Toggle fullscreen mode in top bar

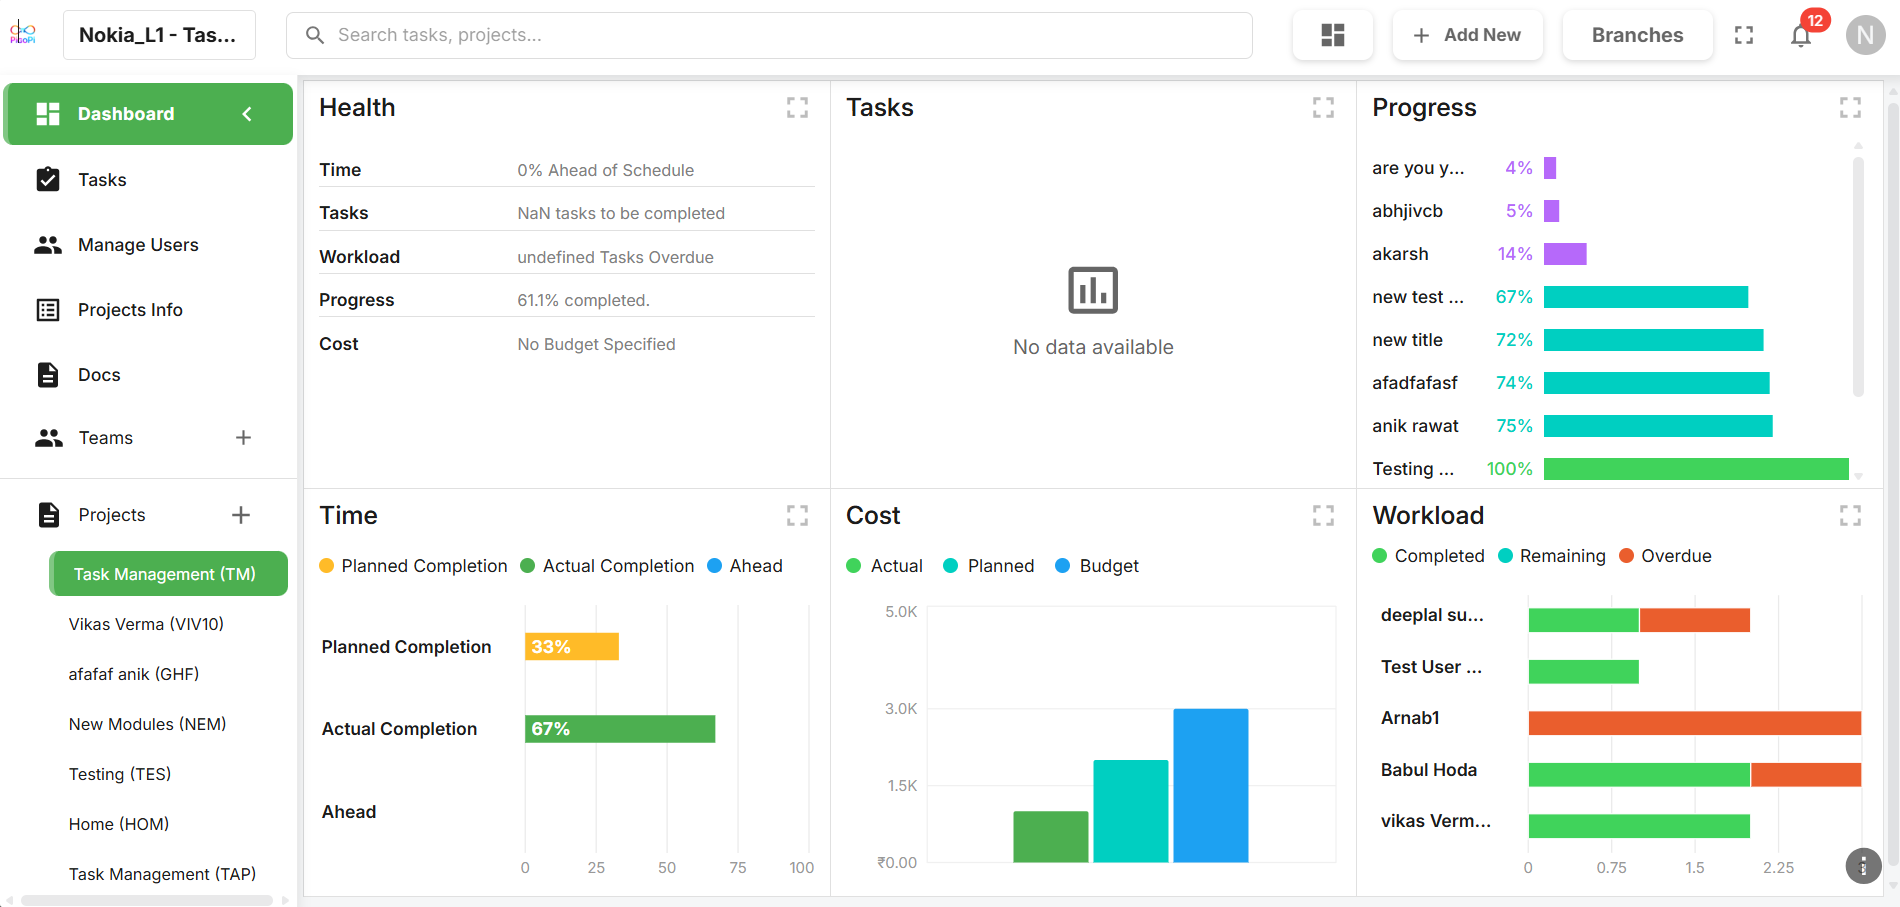pos(1744,36)
